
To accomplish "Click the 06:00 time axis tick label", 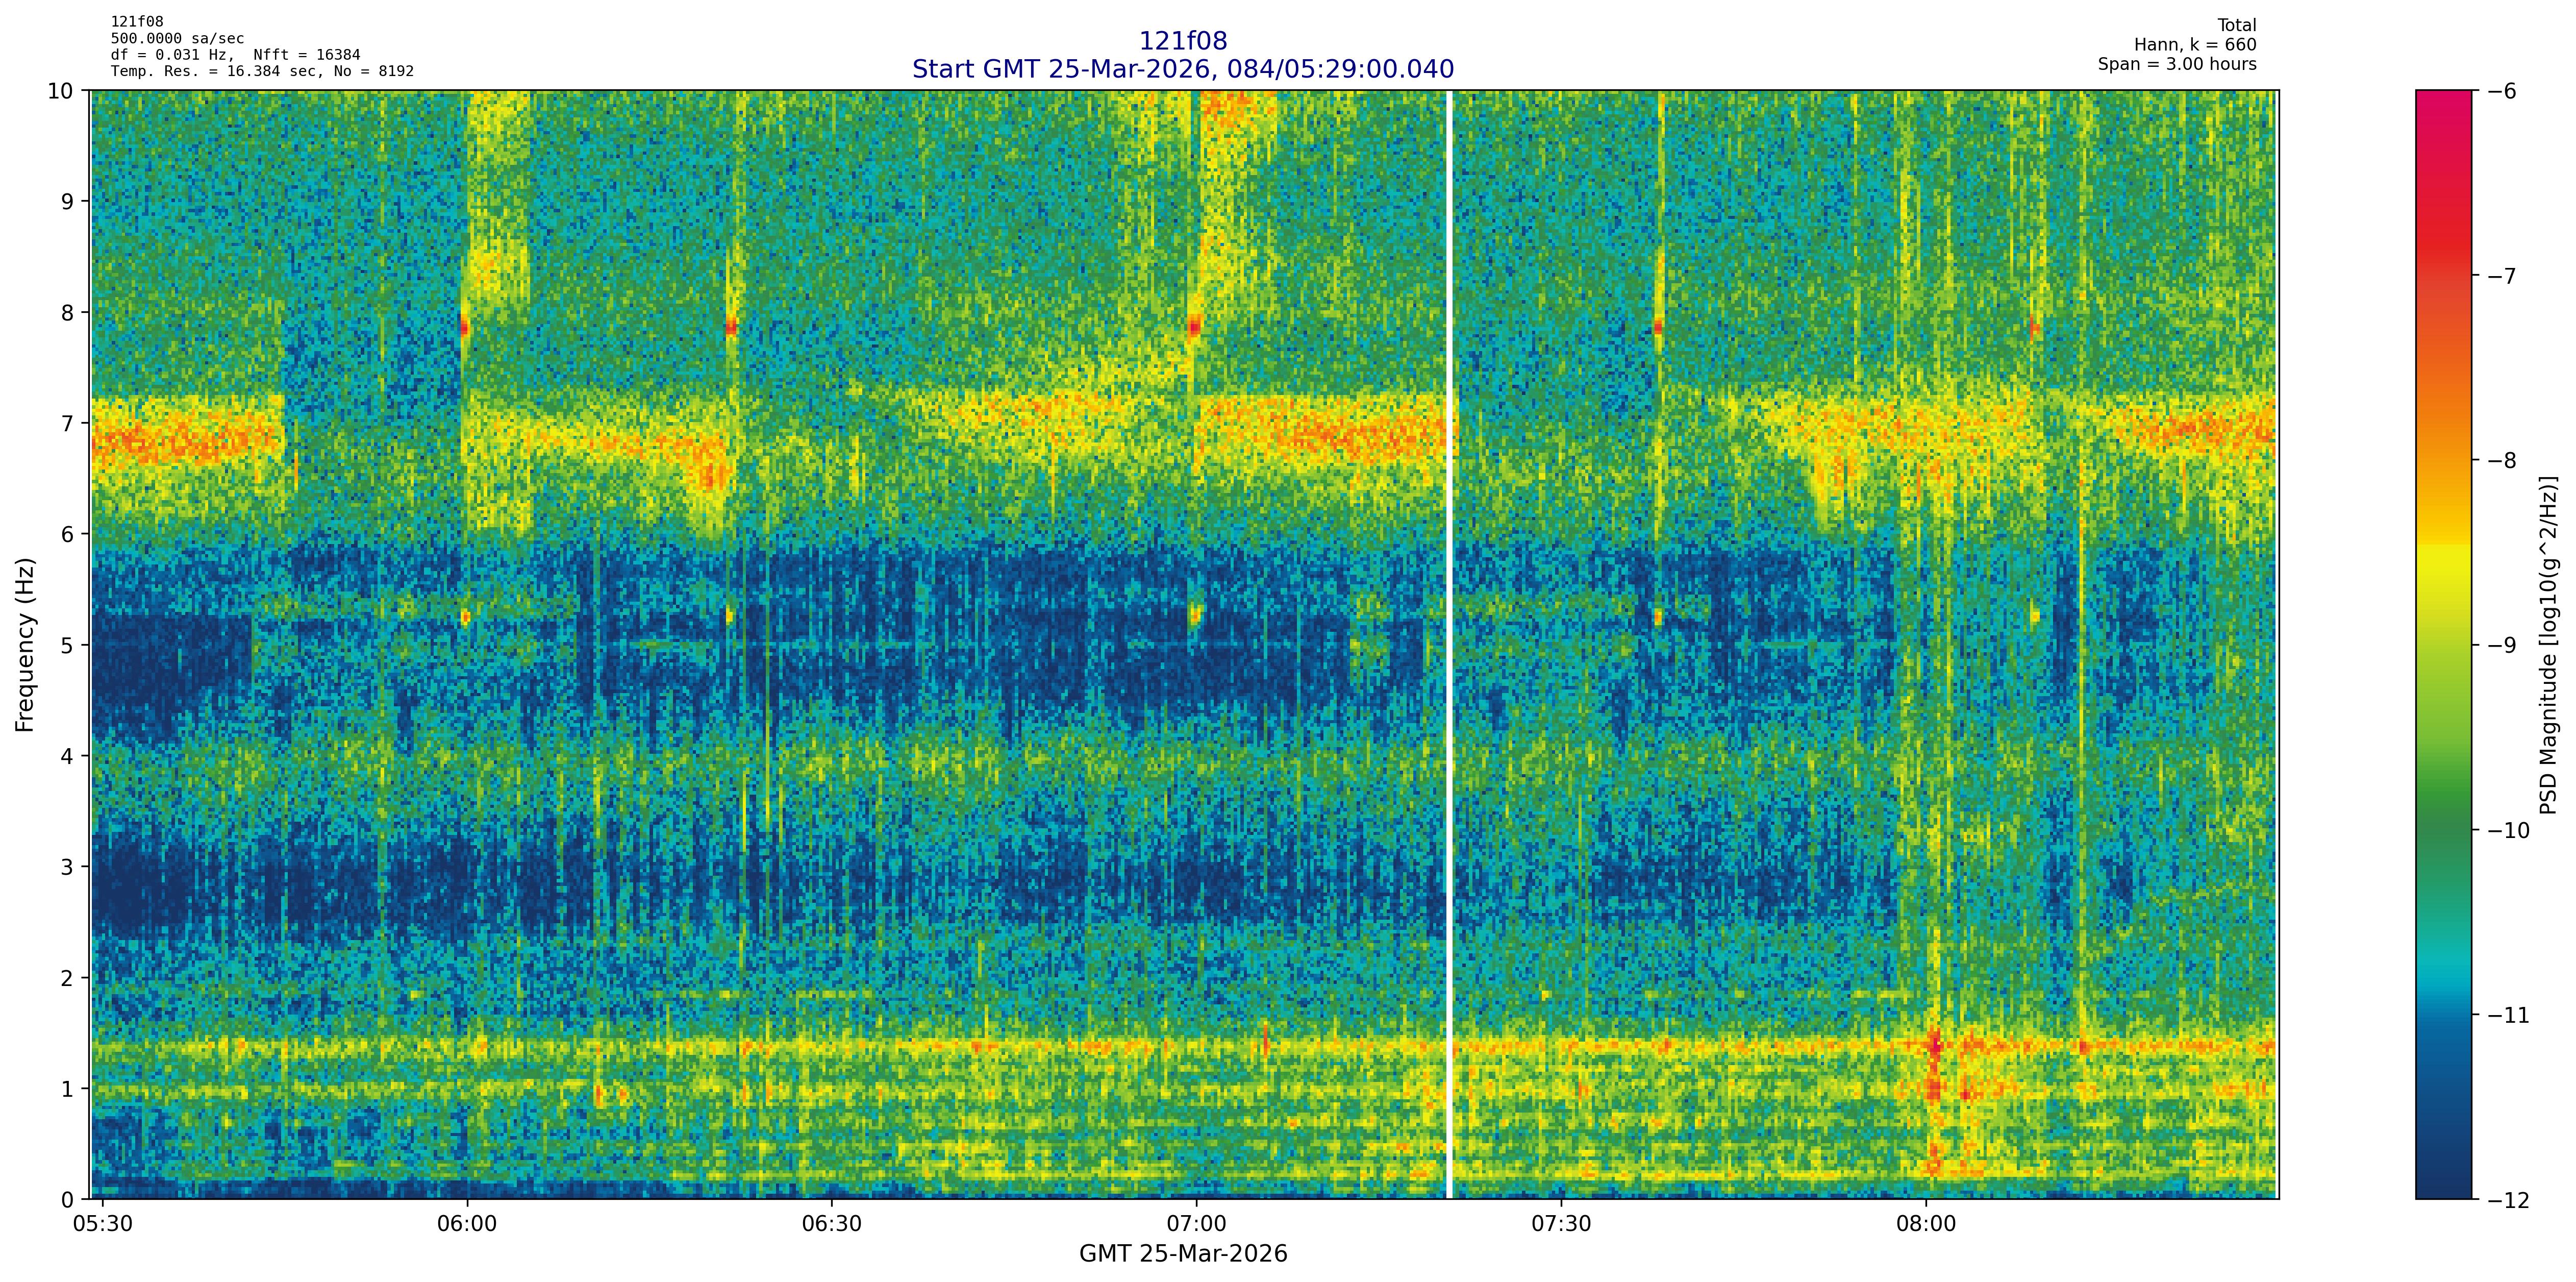I will click(x=467, y=1224).
